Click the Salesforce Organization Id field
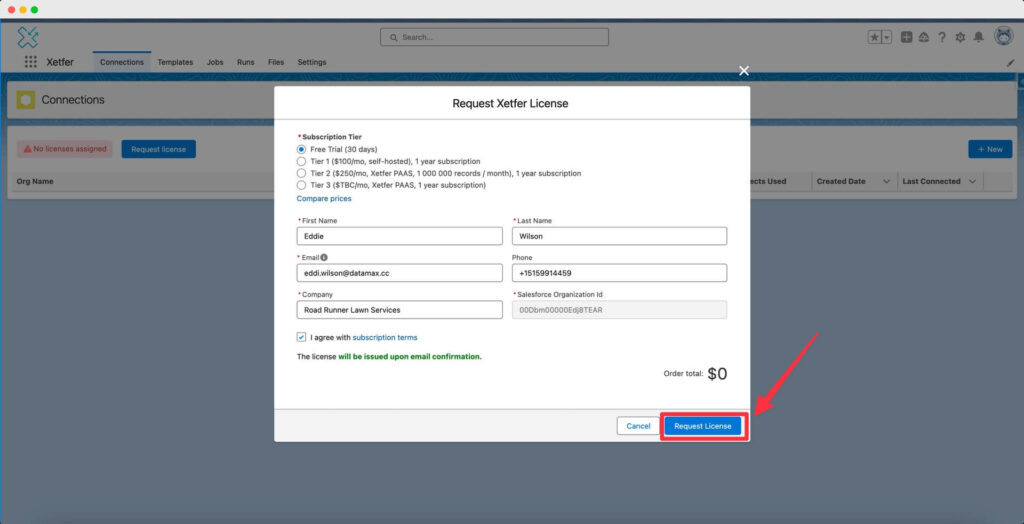Screen dimensions: 1024x524 [619, 310]
